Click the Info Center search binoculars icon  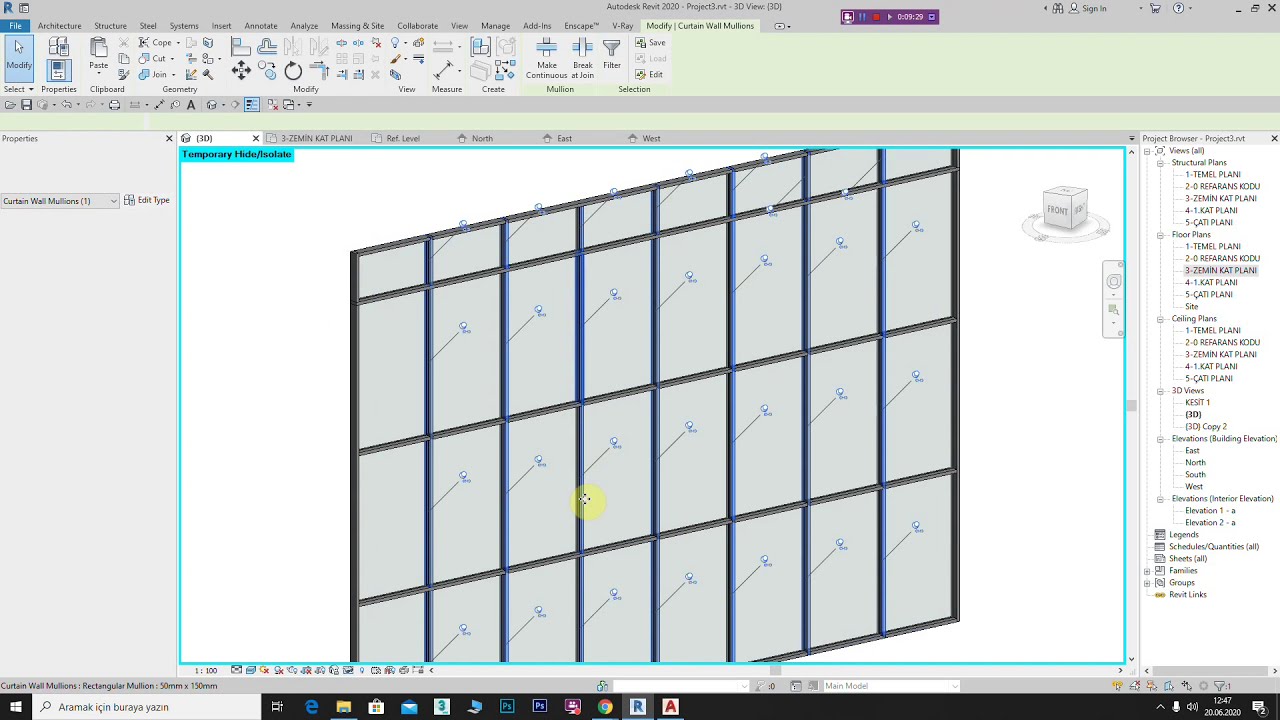[1059, 8]
